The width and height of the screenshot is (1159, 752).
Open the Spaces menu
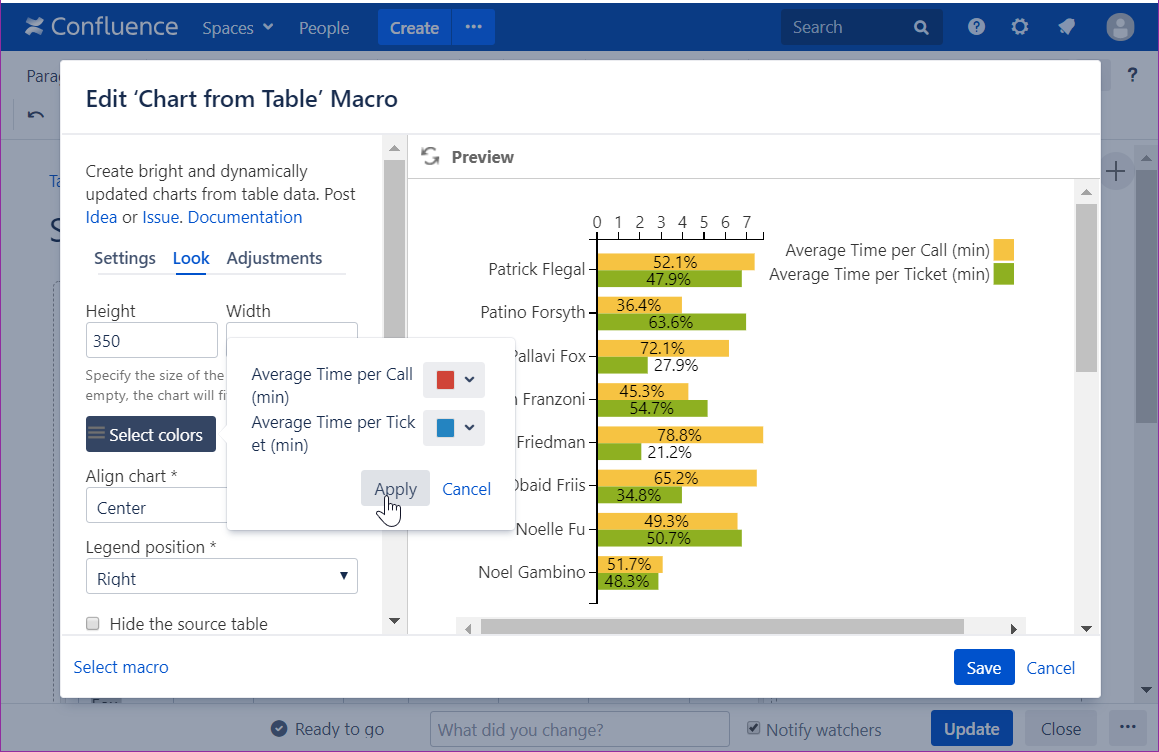pyautogui.click(x=237, y=28)
